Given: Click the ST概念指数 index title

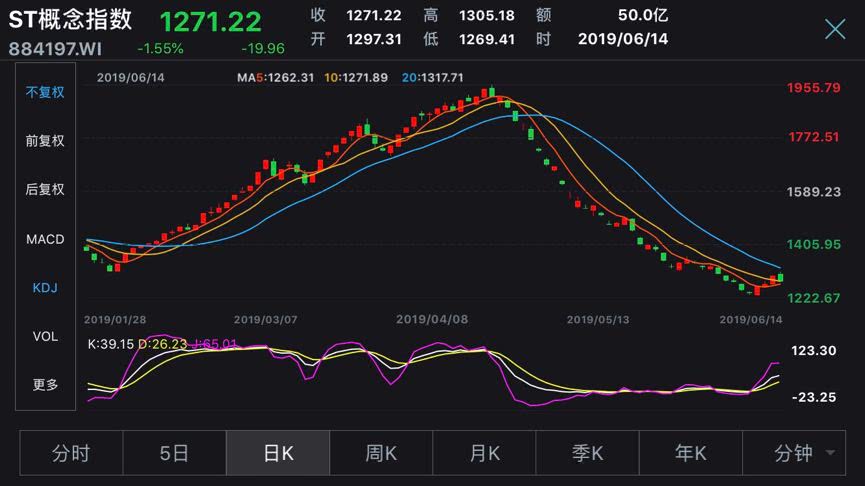Looking at the screenshot, I should click(x=70, y=20).
